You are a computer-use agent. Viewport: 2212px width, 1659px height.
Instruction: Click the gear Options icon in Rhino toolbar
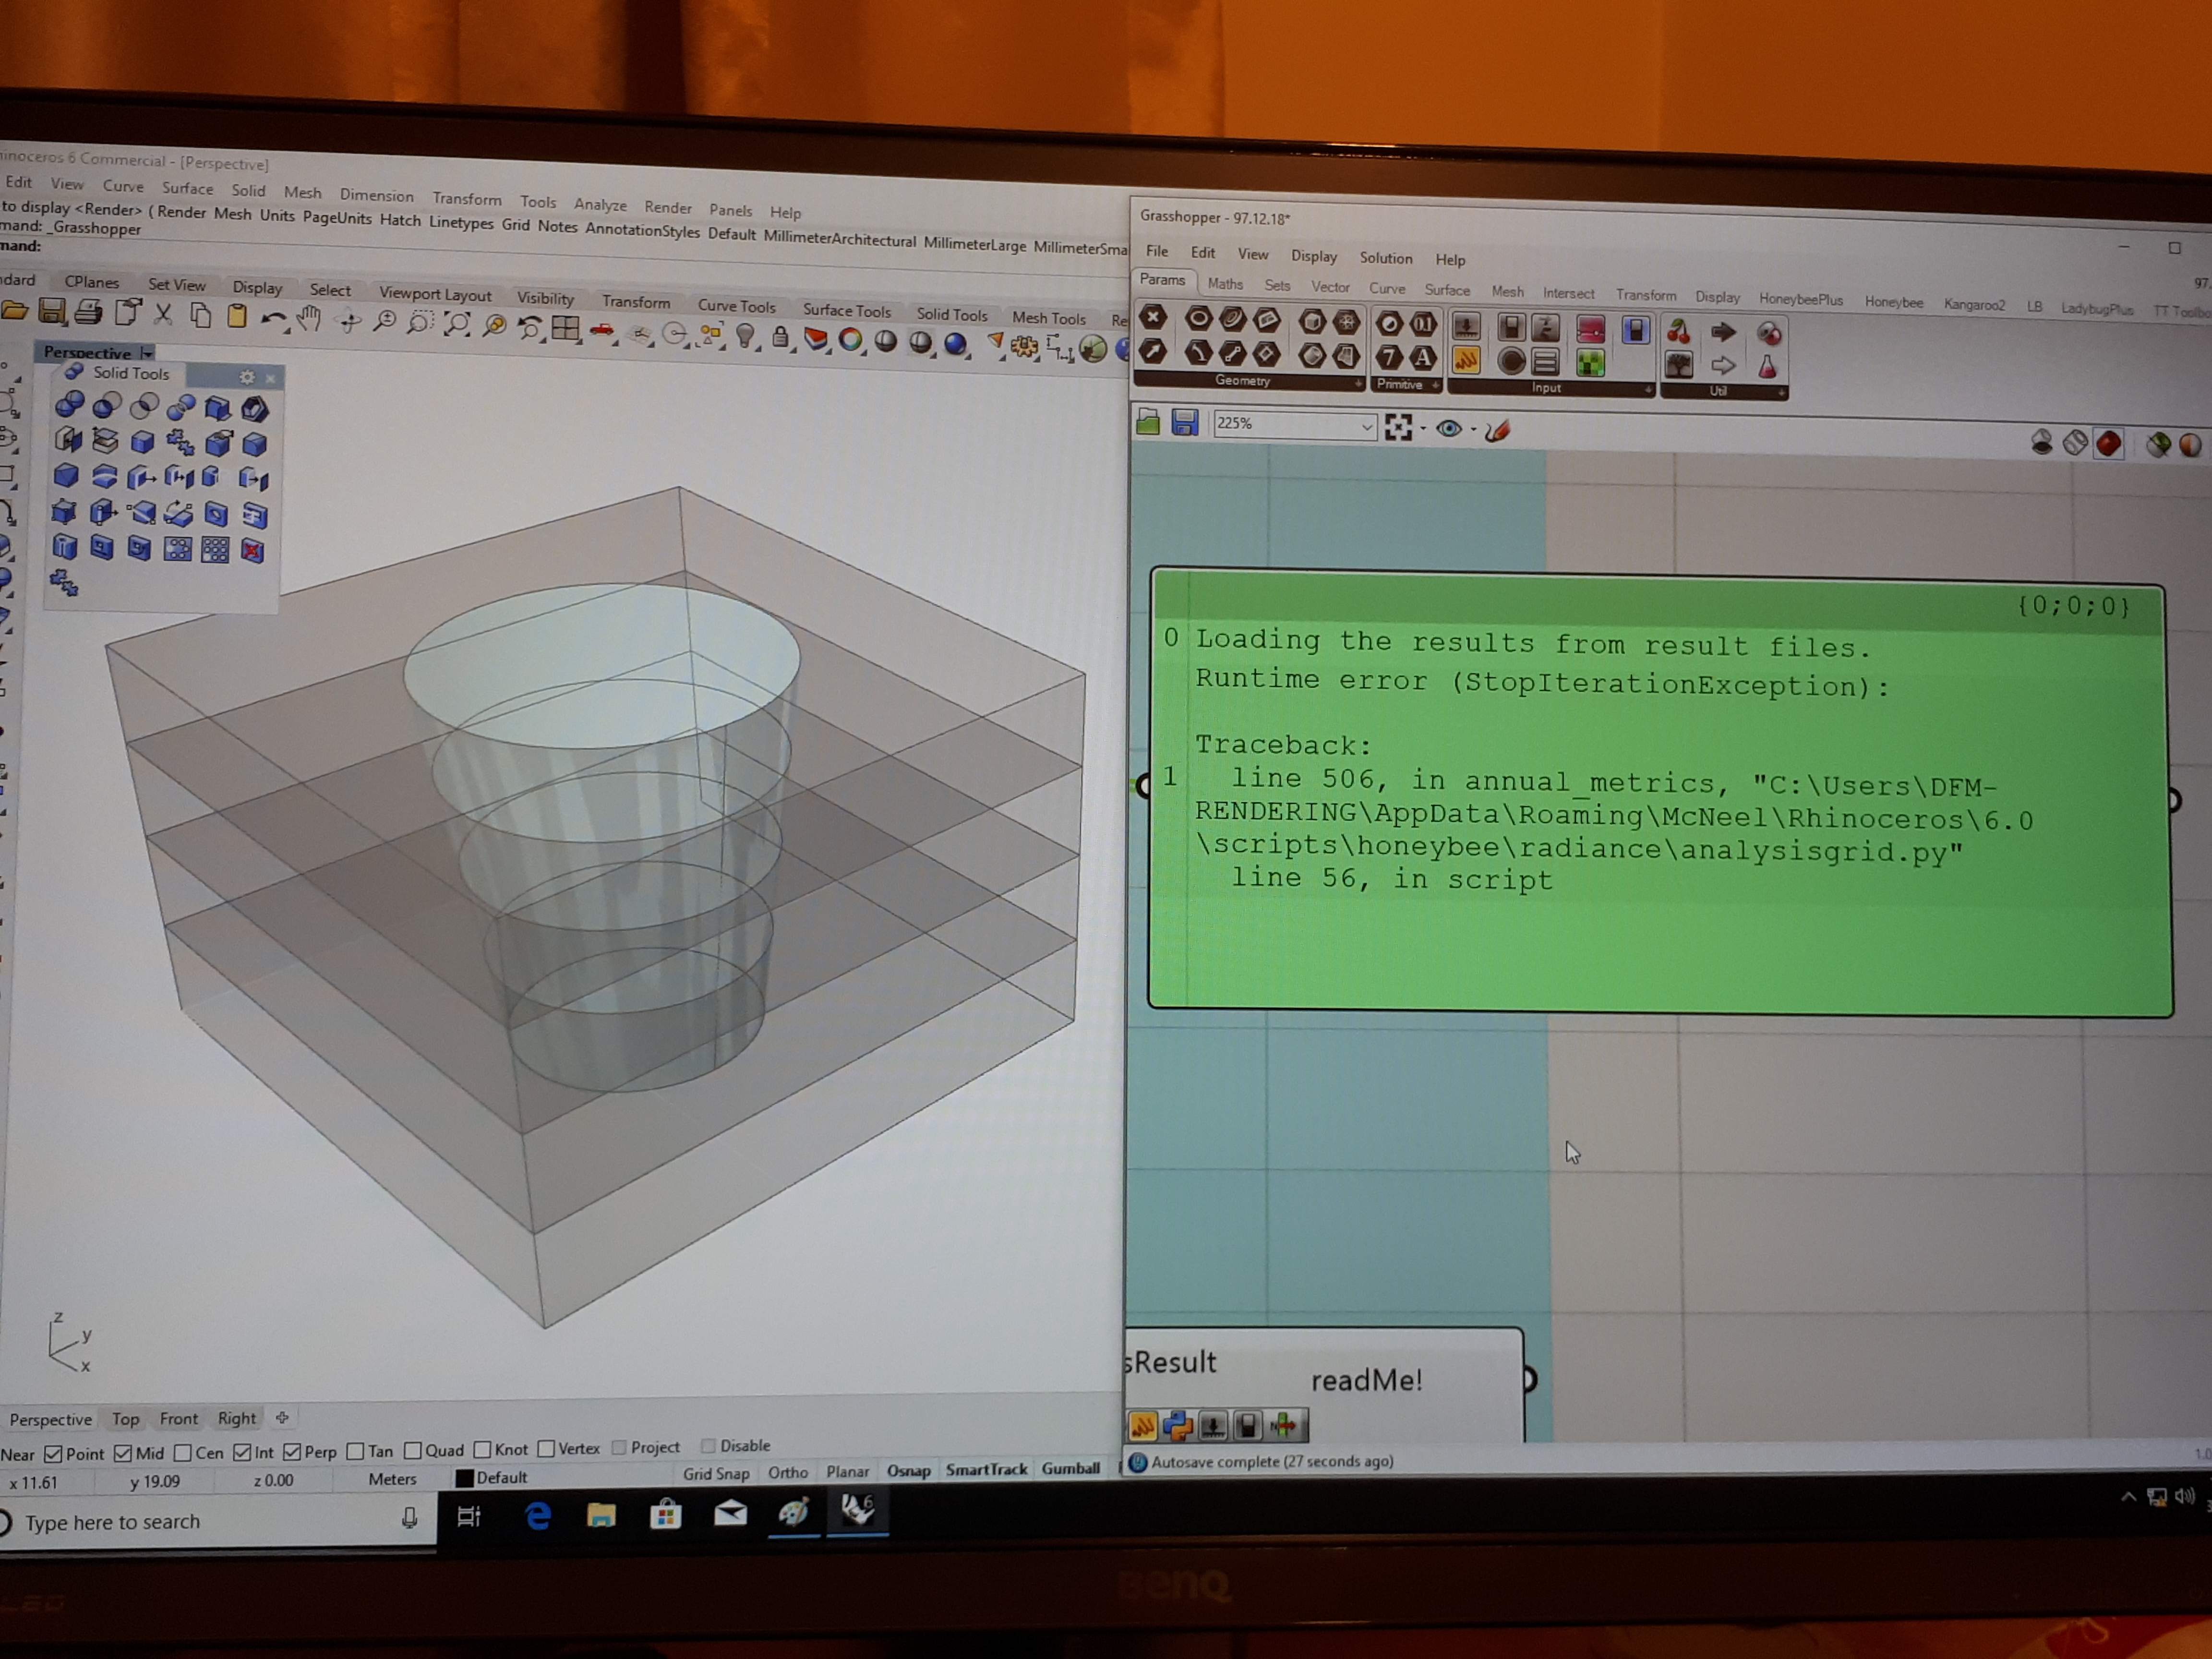pyautogui.click(x=1024, y=347)
